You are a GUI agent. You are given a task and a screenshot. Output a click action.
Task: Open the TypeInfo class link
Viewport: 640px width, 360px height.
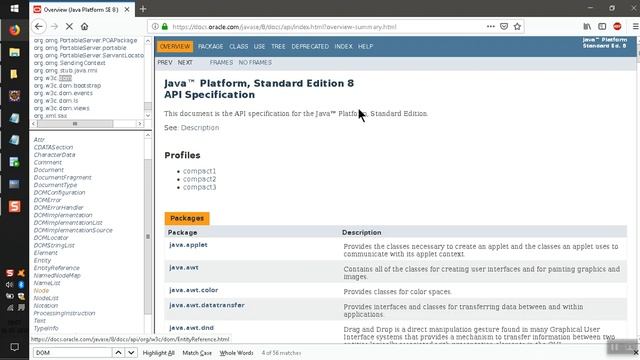[x=46, y=328]
